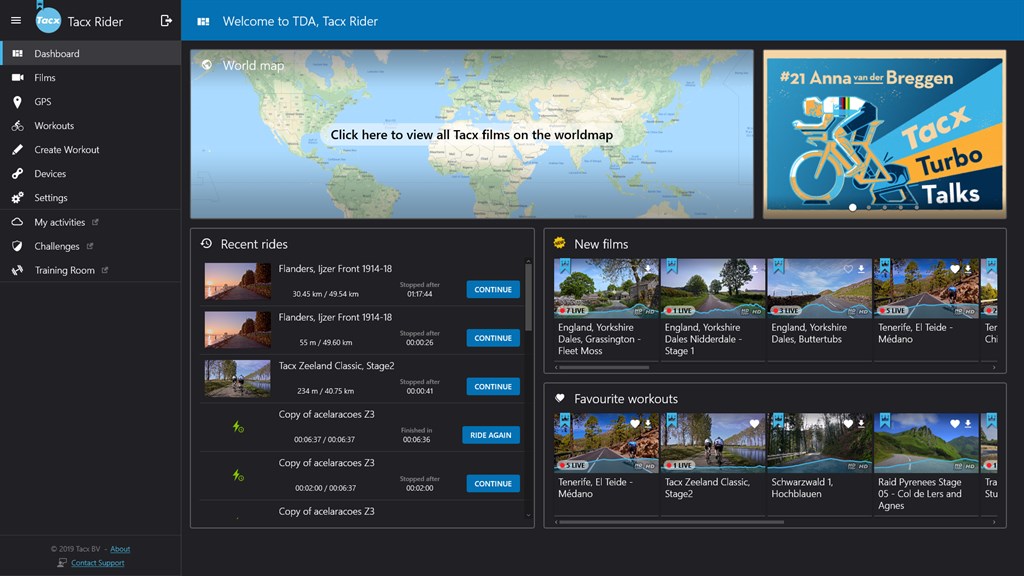The image size is (1024, 576).
Task: Click here to view all Tacx films on worldmap
Action: coord(472,135)
